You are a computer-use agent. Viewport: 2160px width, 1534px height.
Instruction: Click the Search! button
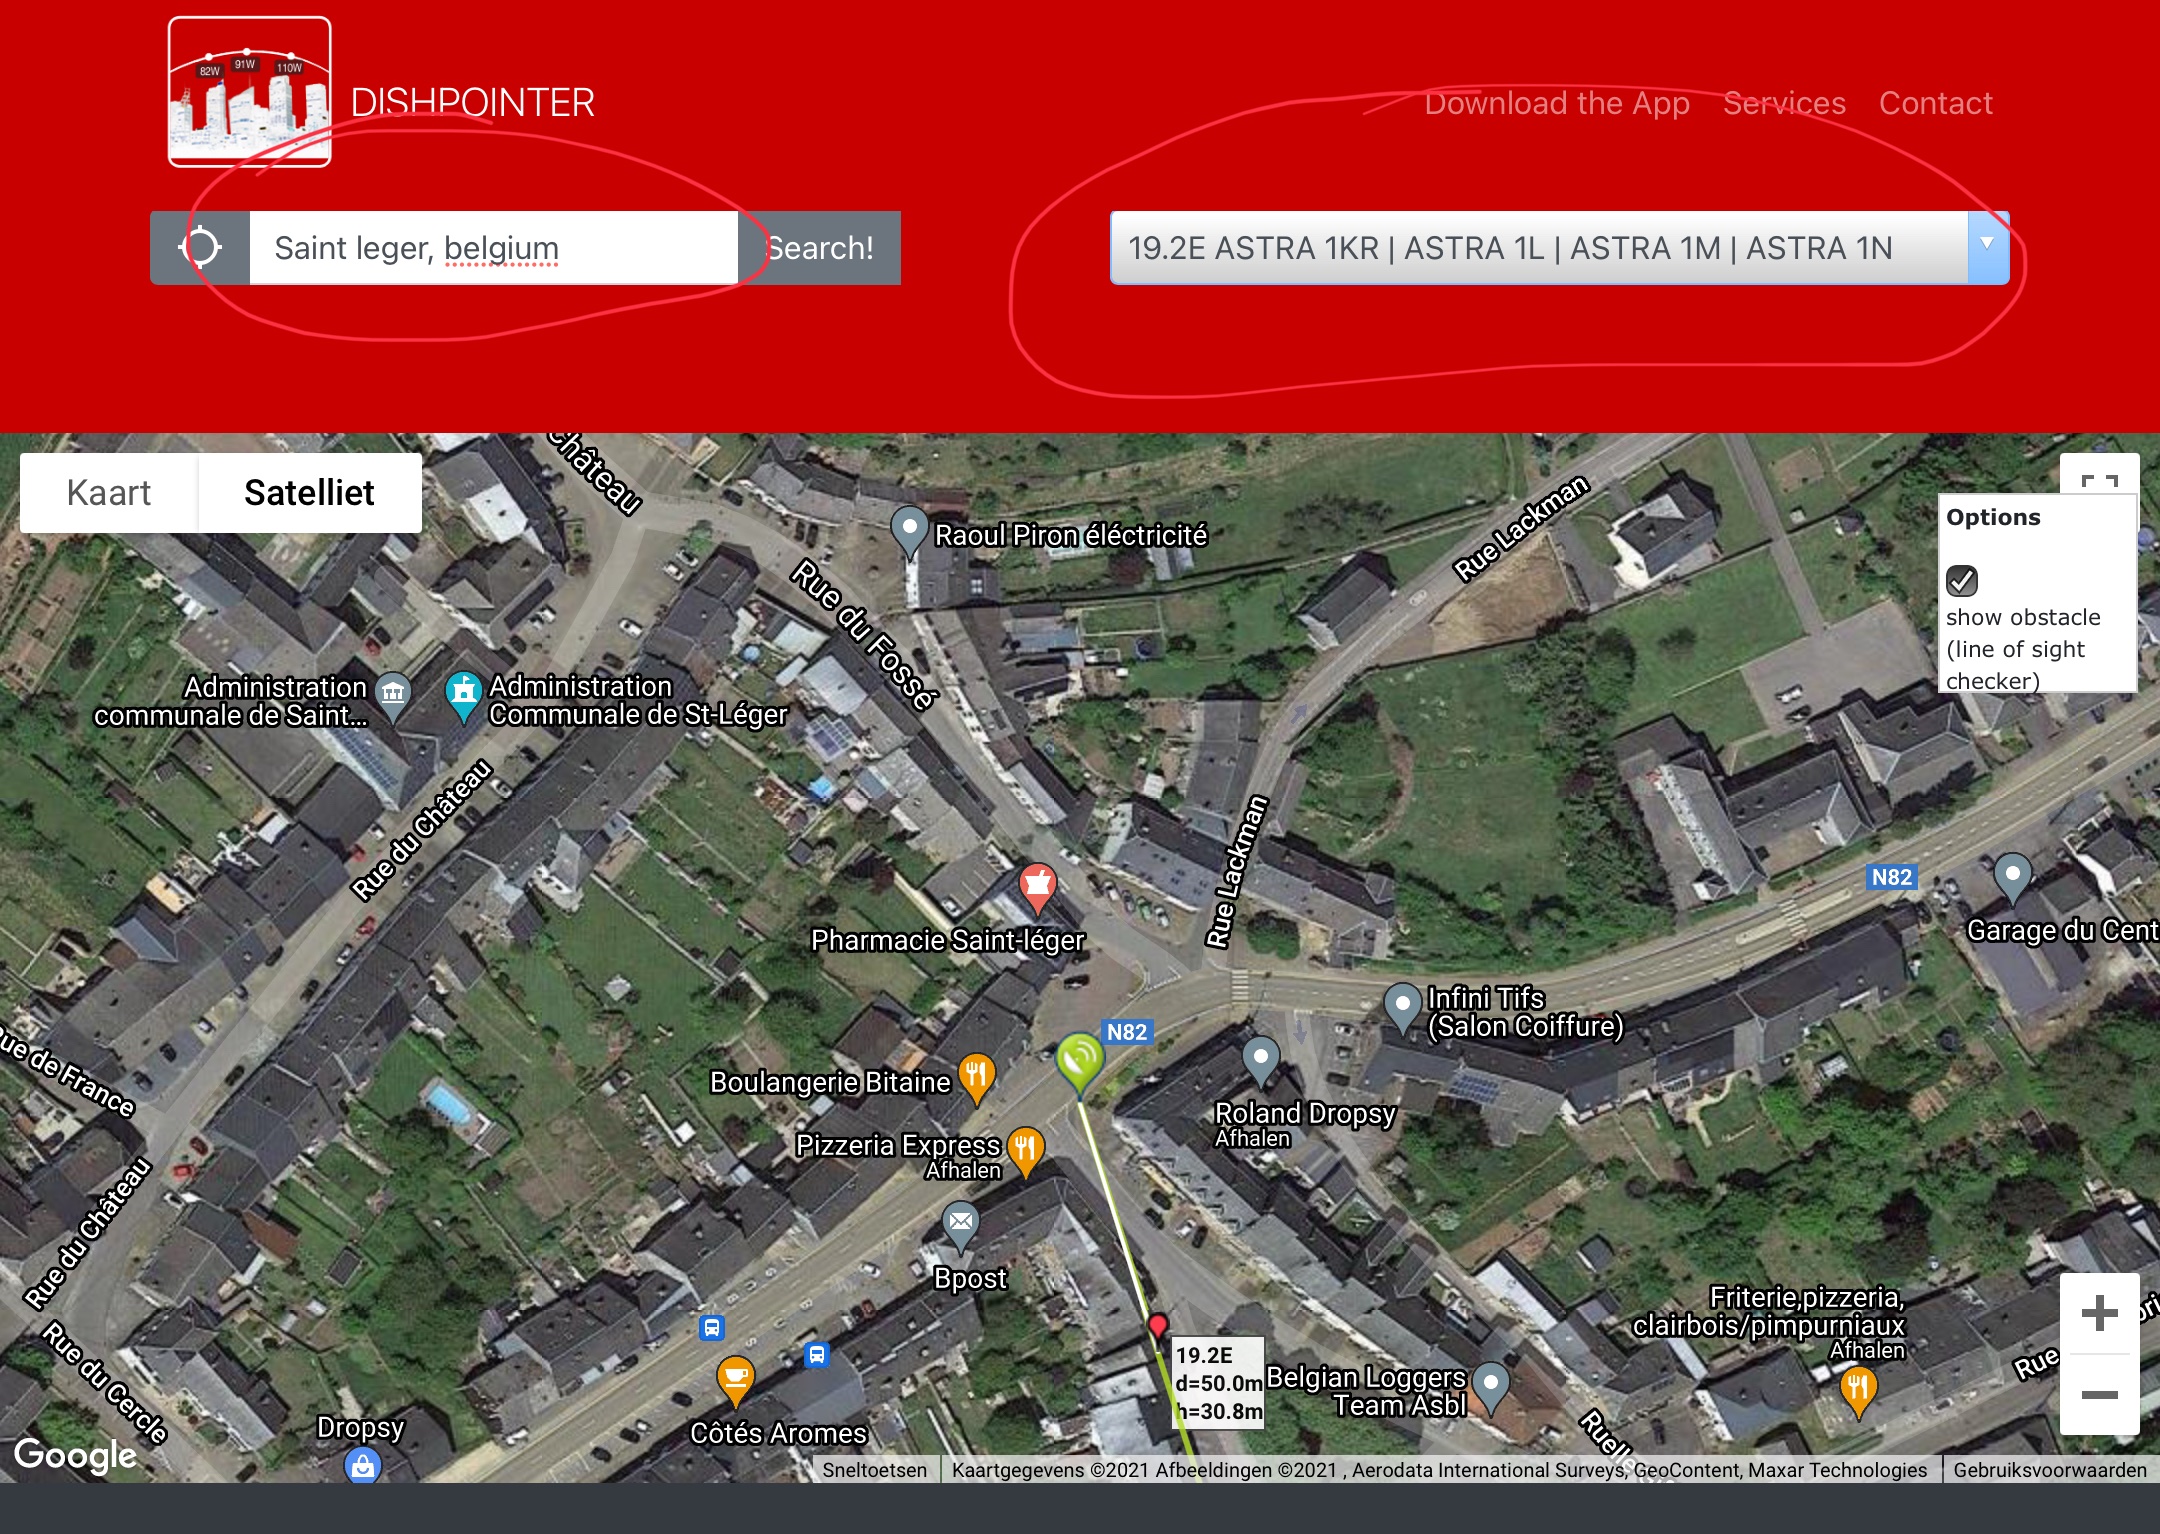coord(820,247)
